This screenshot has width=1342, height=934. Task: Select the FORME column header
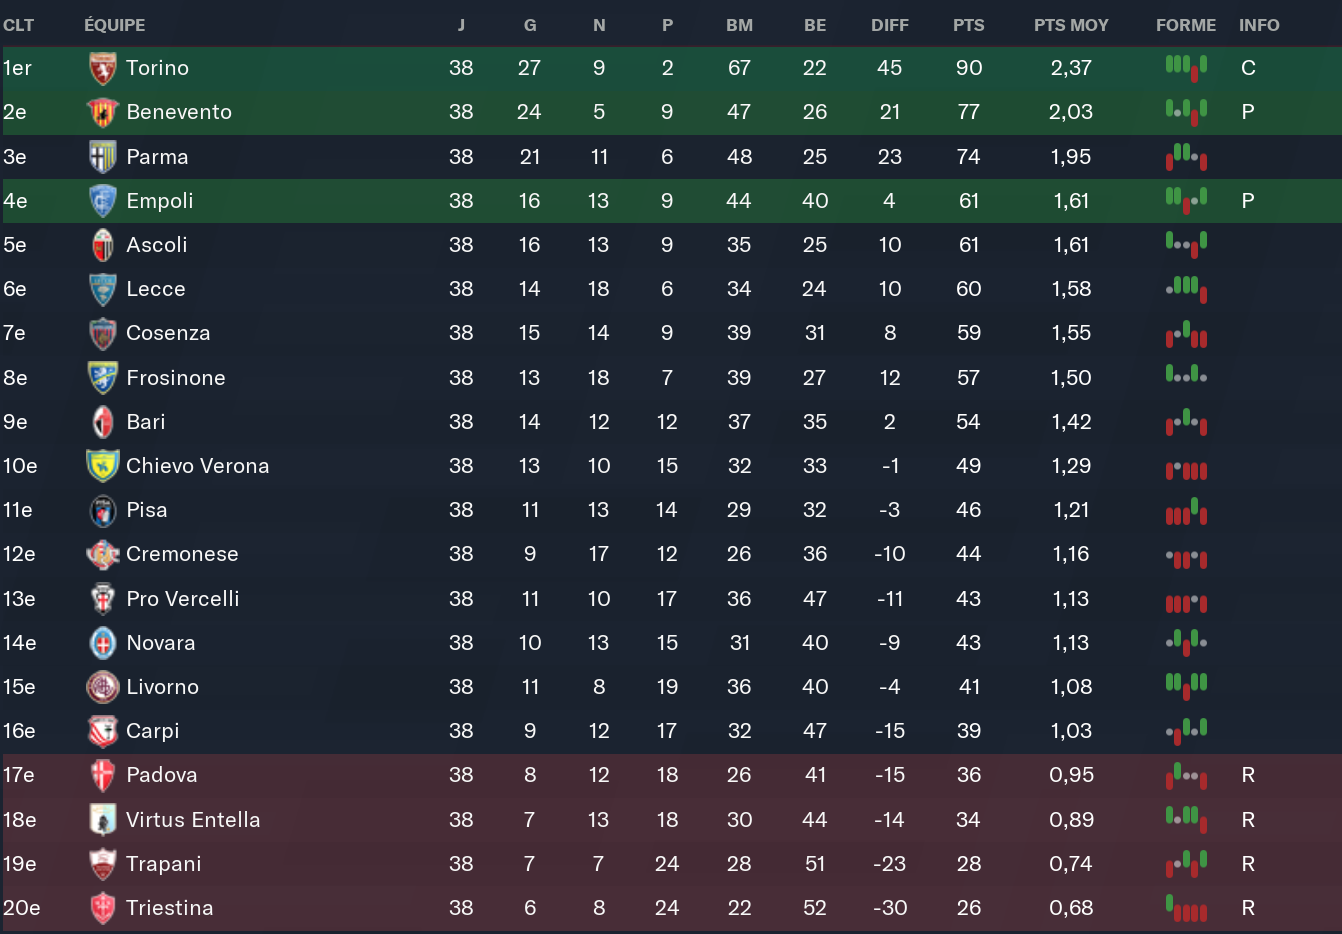tap(1186, 25)
